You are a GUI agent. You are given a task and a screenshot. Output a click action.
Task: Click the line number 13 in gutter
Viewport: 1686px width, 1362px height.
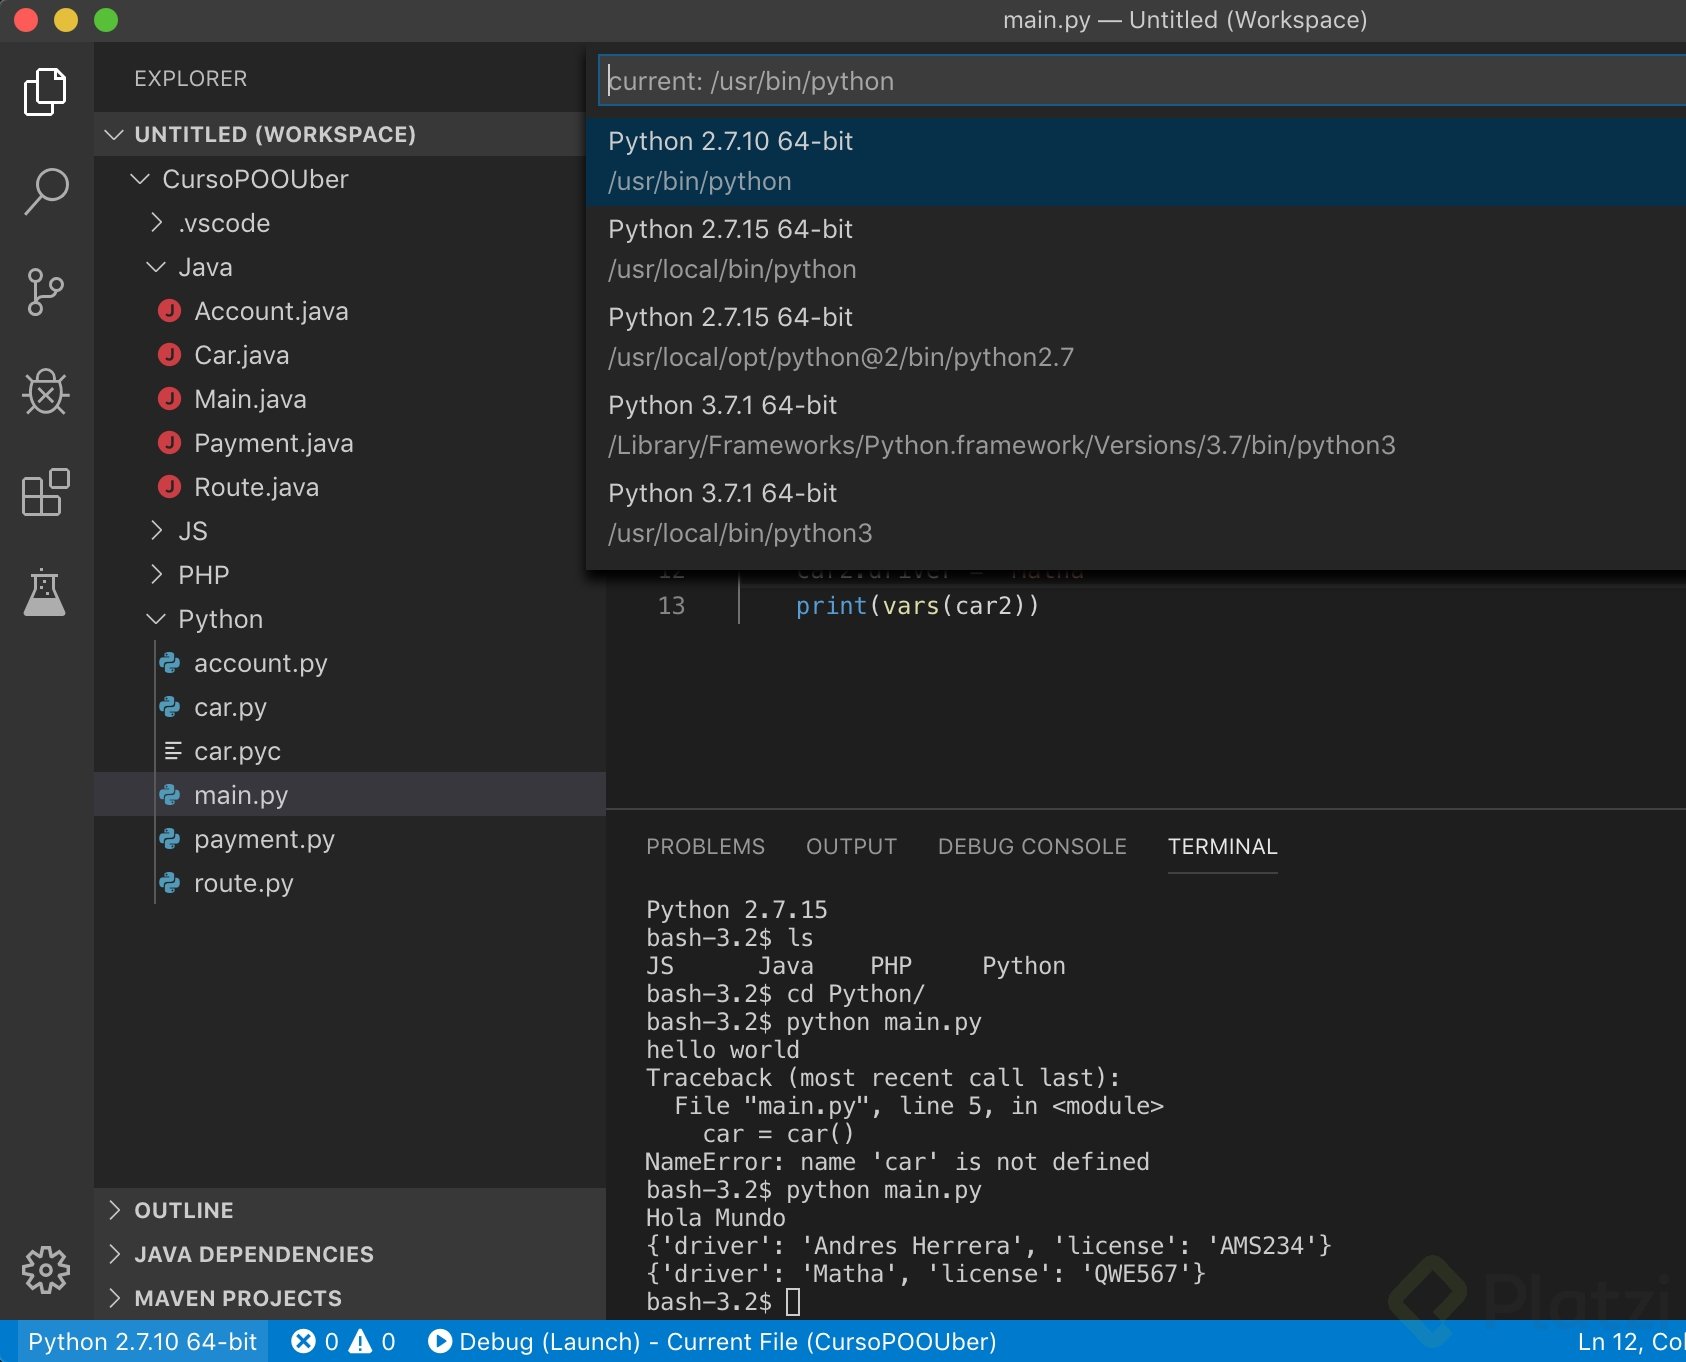click(x=671, y=606)
